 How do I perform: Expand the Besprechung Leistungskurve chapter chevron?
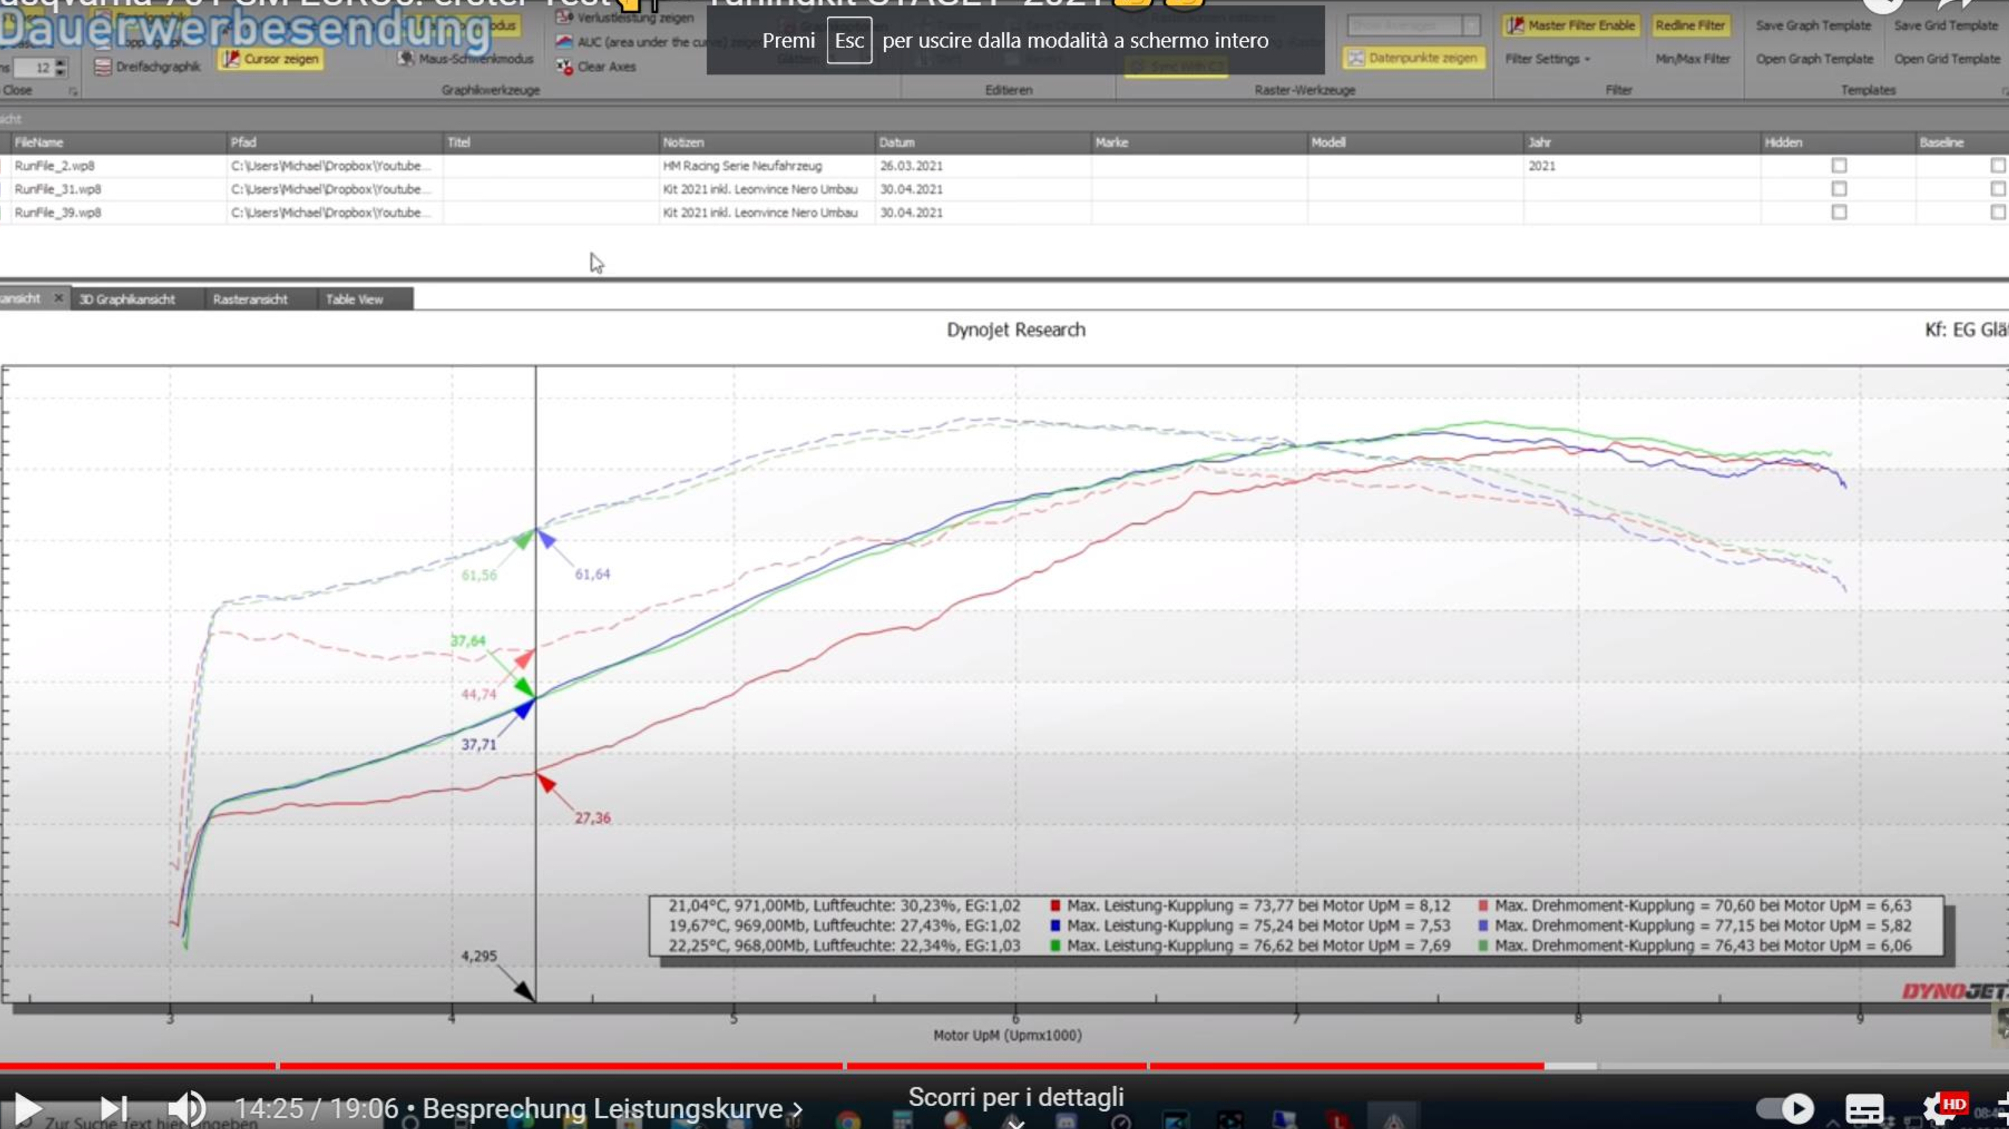click(798, 1108)
